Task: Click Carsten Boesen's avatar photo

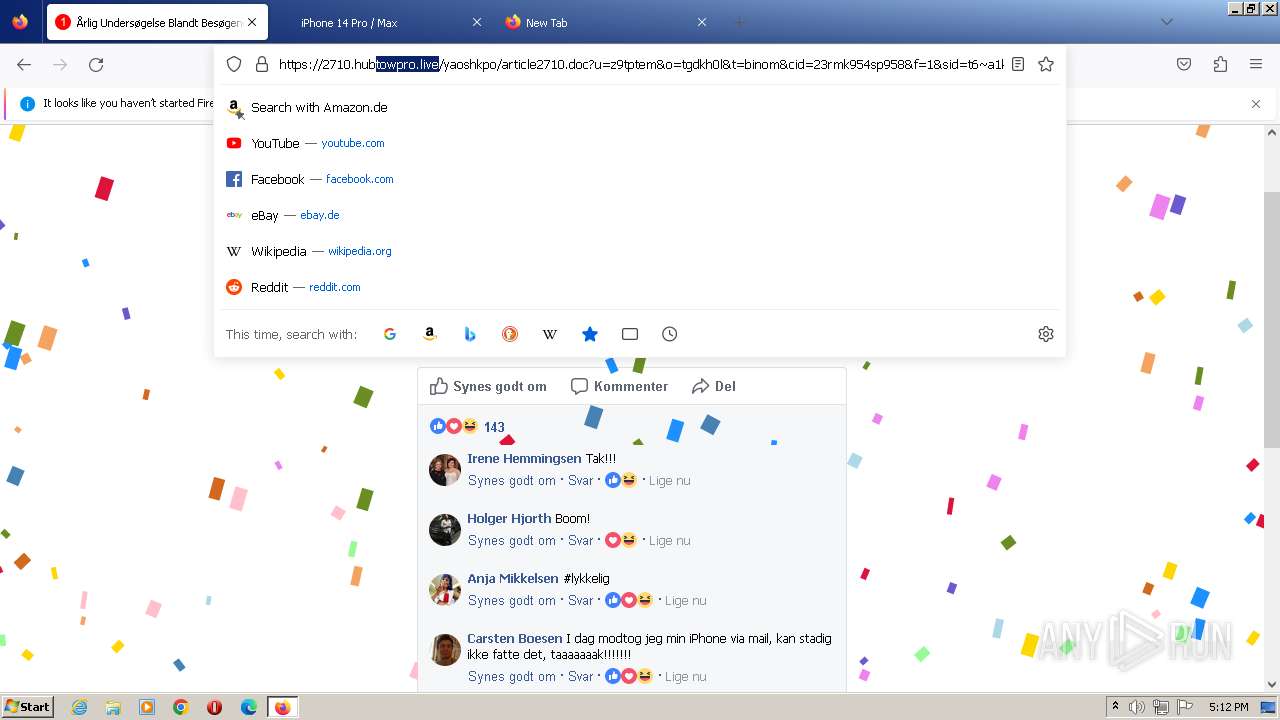Action: (445, 650)
